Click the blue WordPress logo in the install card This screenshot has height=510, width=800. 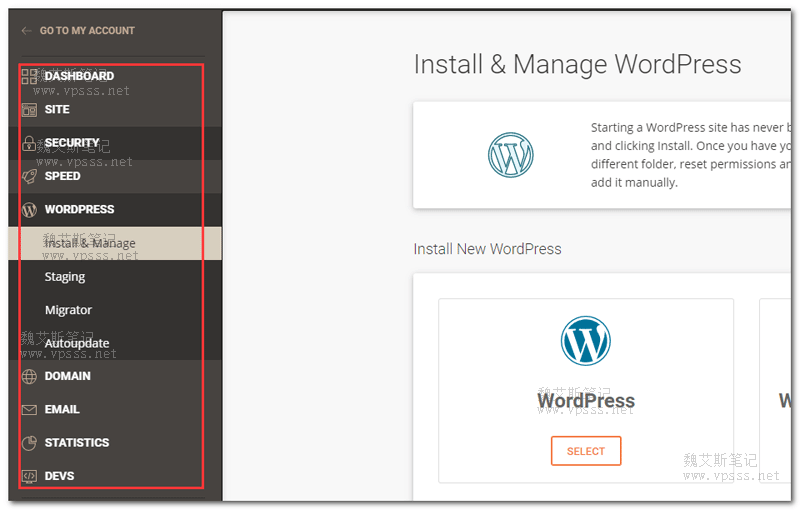(x=586, y=341)
